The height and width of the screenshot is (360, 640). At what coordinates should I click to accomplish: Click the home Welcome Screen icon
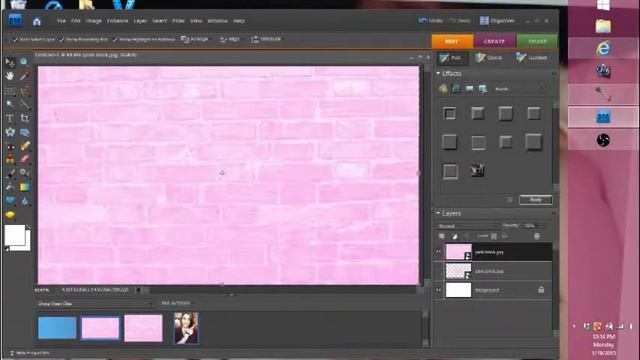[x=37, y=21]
